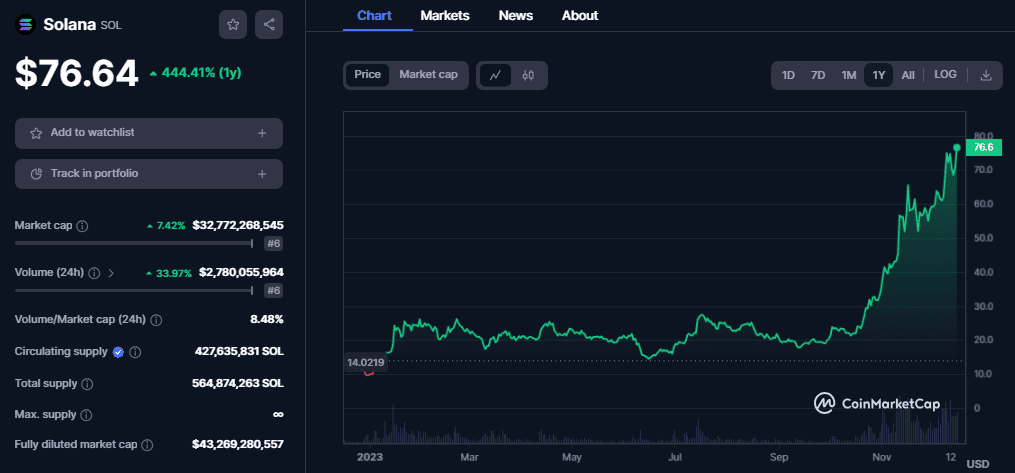Select 1M time range

(849, 75)
